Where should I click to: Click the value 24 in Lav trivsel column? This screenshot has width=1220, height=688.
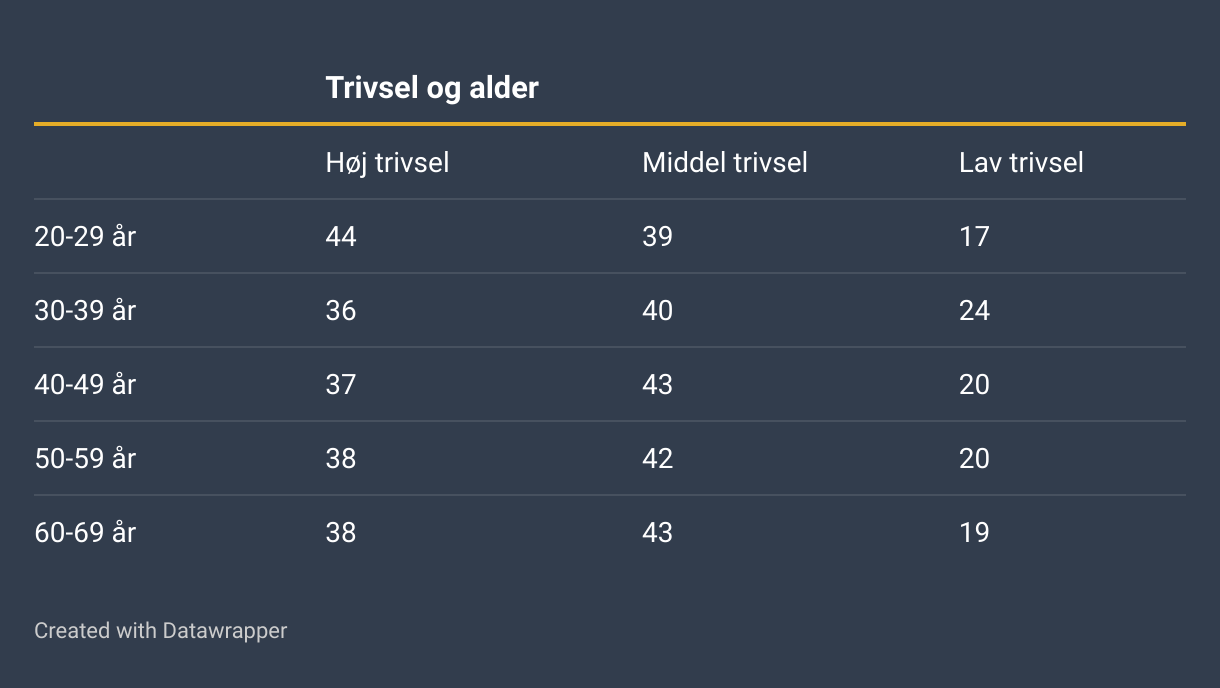point(974,311)
